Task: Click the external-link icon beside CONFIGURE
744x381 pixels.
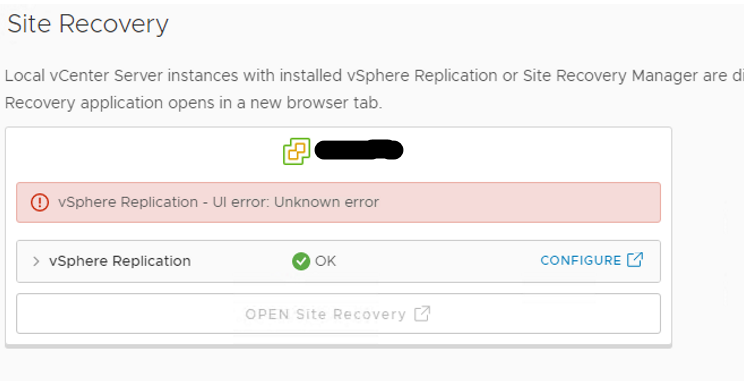Action: point(635,260)
